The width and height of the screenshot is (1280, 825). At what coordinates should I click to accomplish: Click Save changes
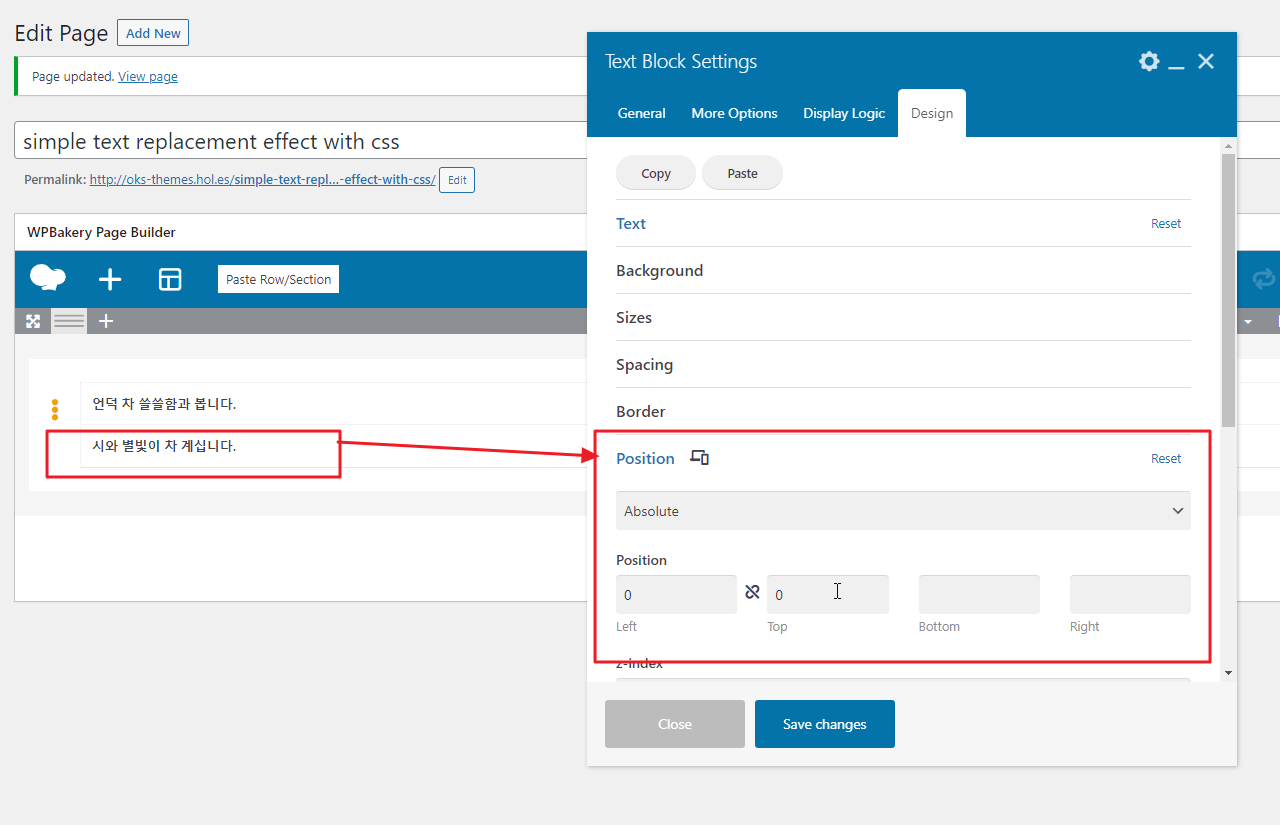point(825,724)
